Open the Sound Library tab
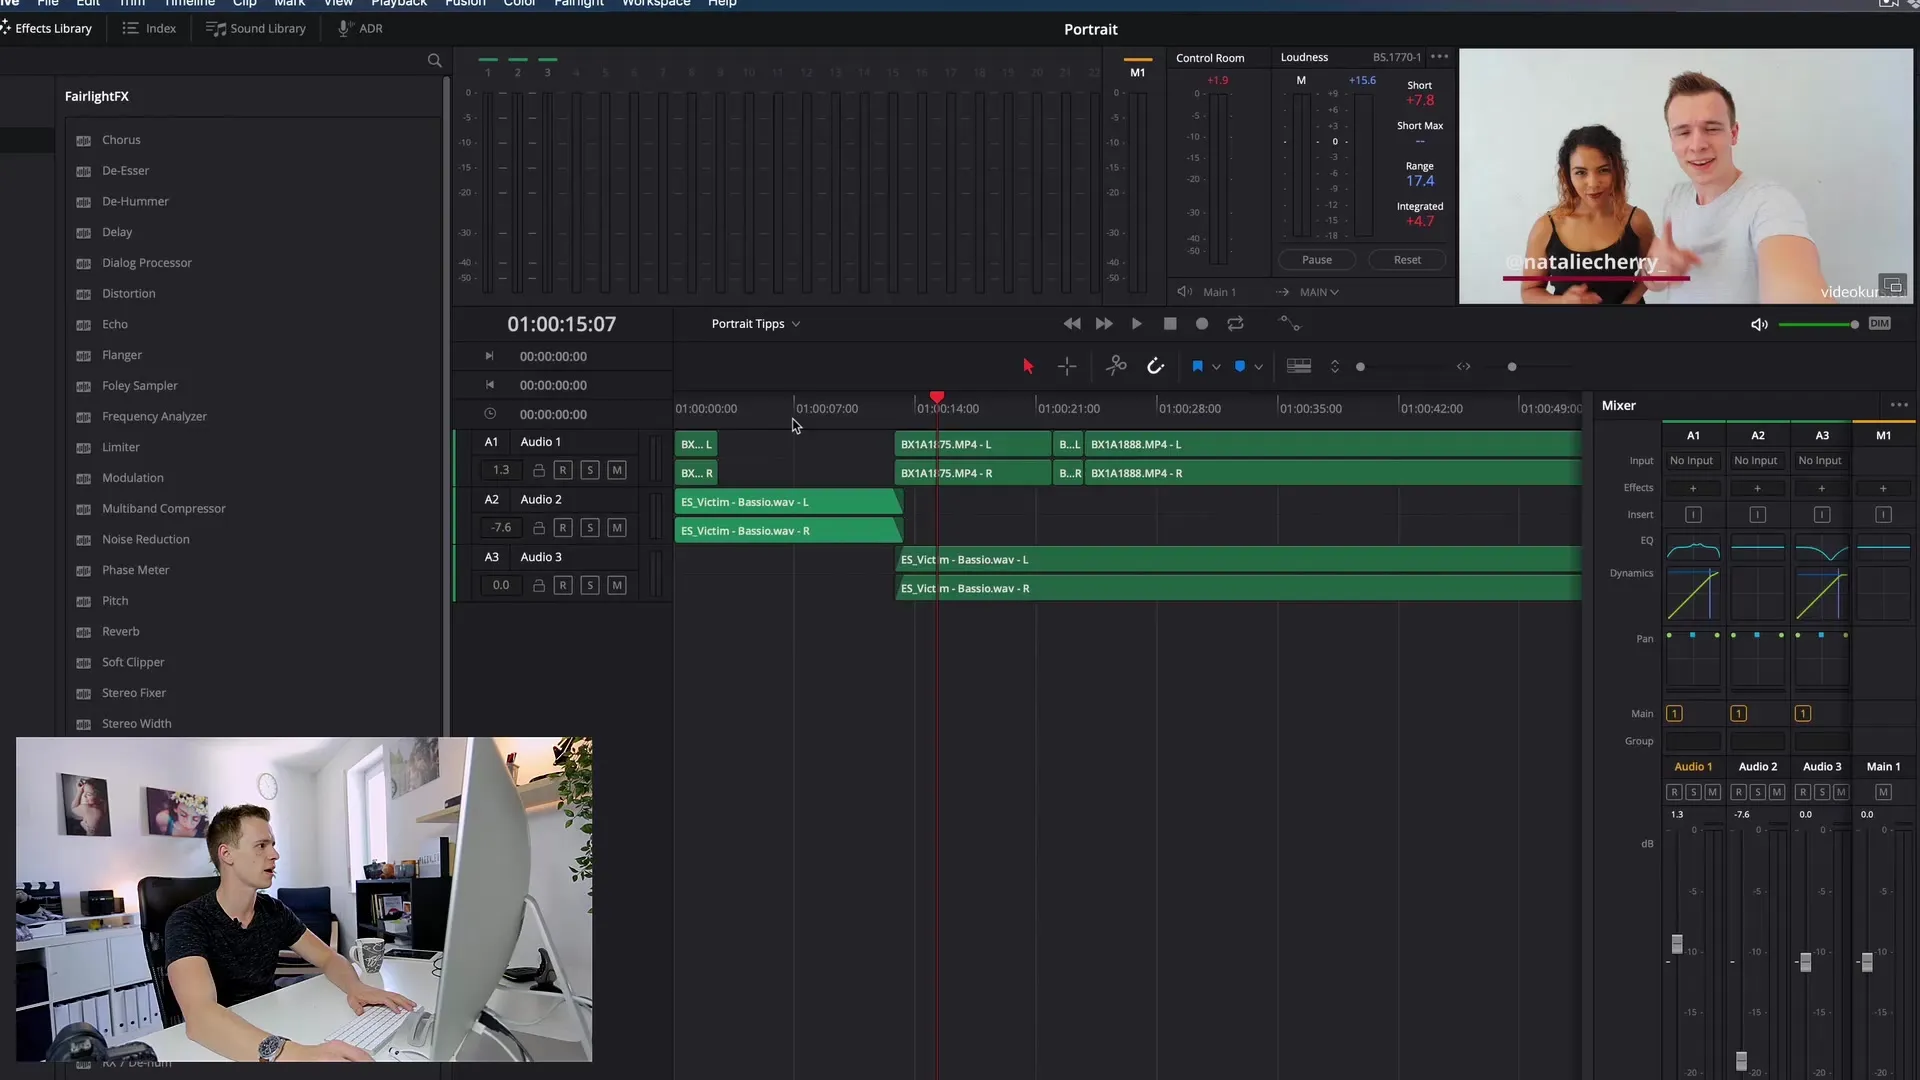This screenshot has width=1920, height=1080. click(x=256, y=28)
